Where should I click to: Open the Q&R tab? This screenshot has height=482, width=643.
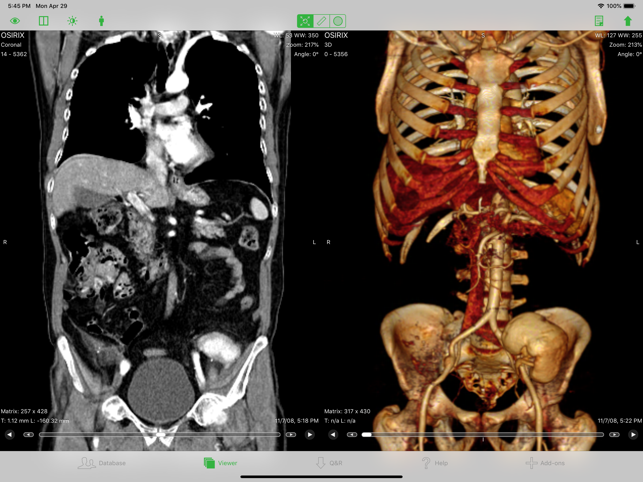tap(329, 463)
